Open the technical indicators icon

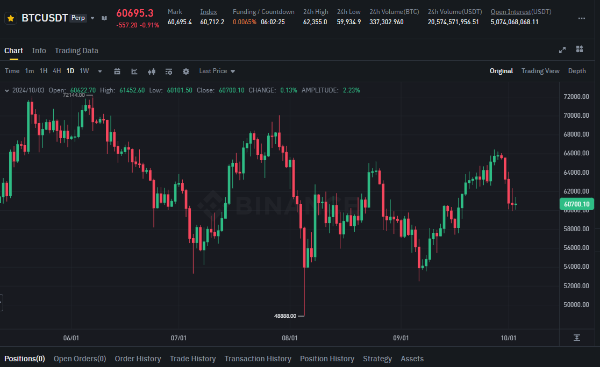[169, 72]
